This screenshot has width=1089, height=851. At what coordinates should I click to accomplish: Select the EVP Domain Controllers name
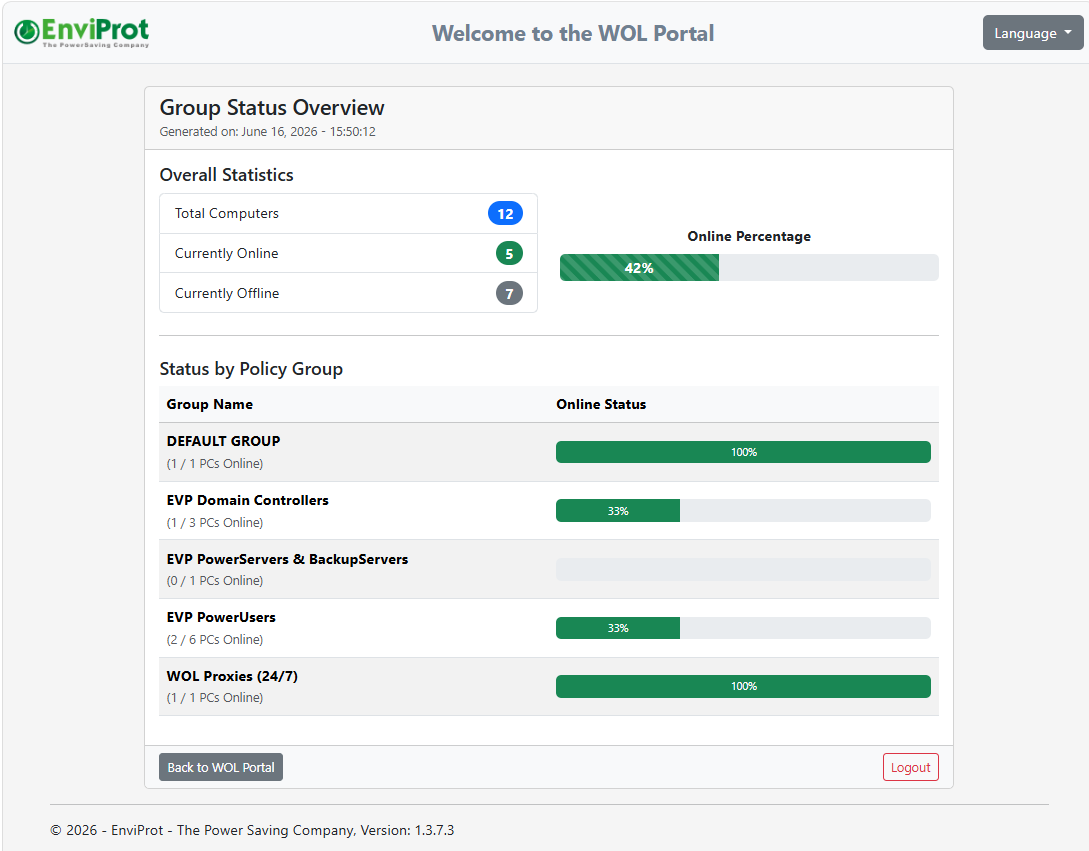[x=247, y=499]
